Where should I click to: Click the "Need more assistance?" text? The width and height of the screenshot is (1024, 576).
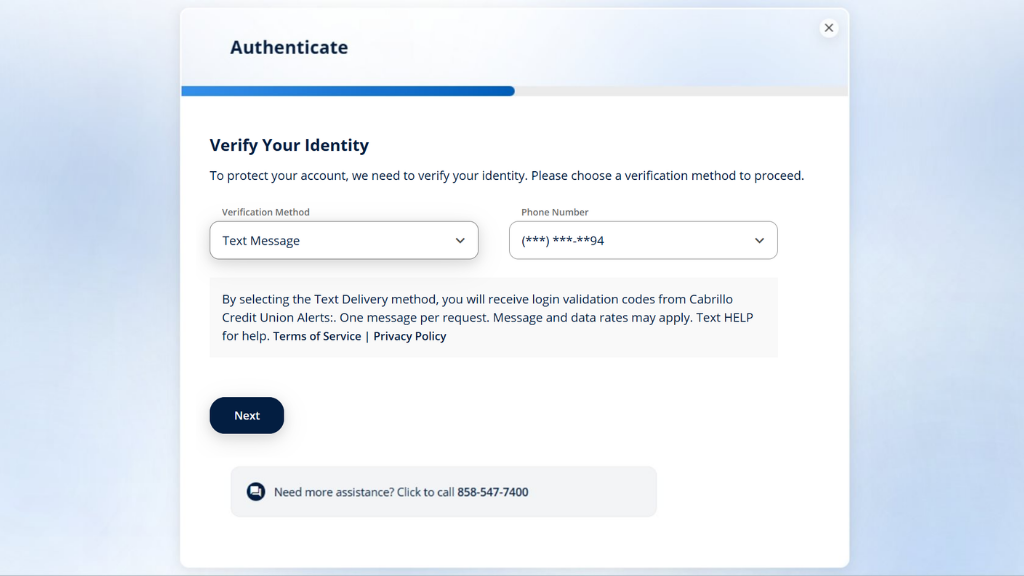[x=334, y=492]
